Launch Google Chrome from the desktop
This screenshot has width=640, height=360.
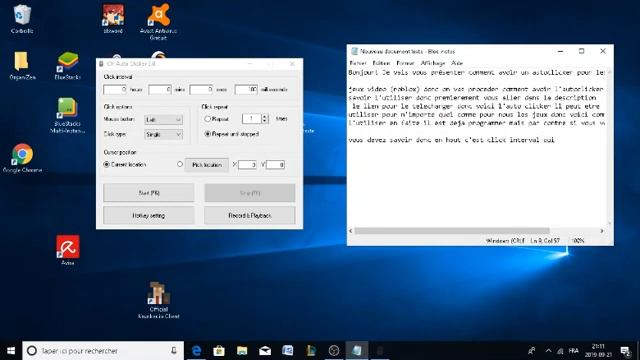(22, 158)
